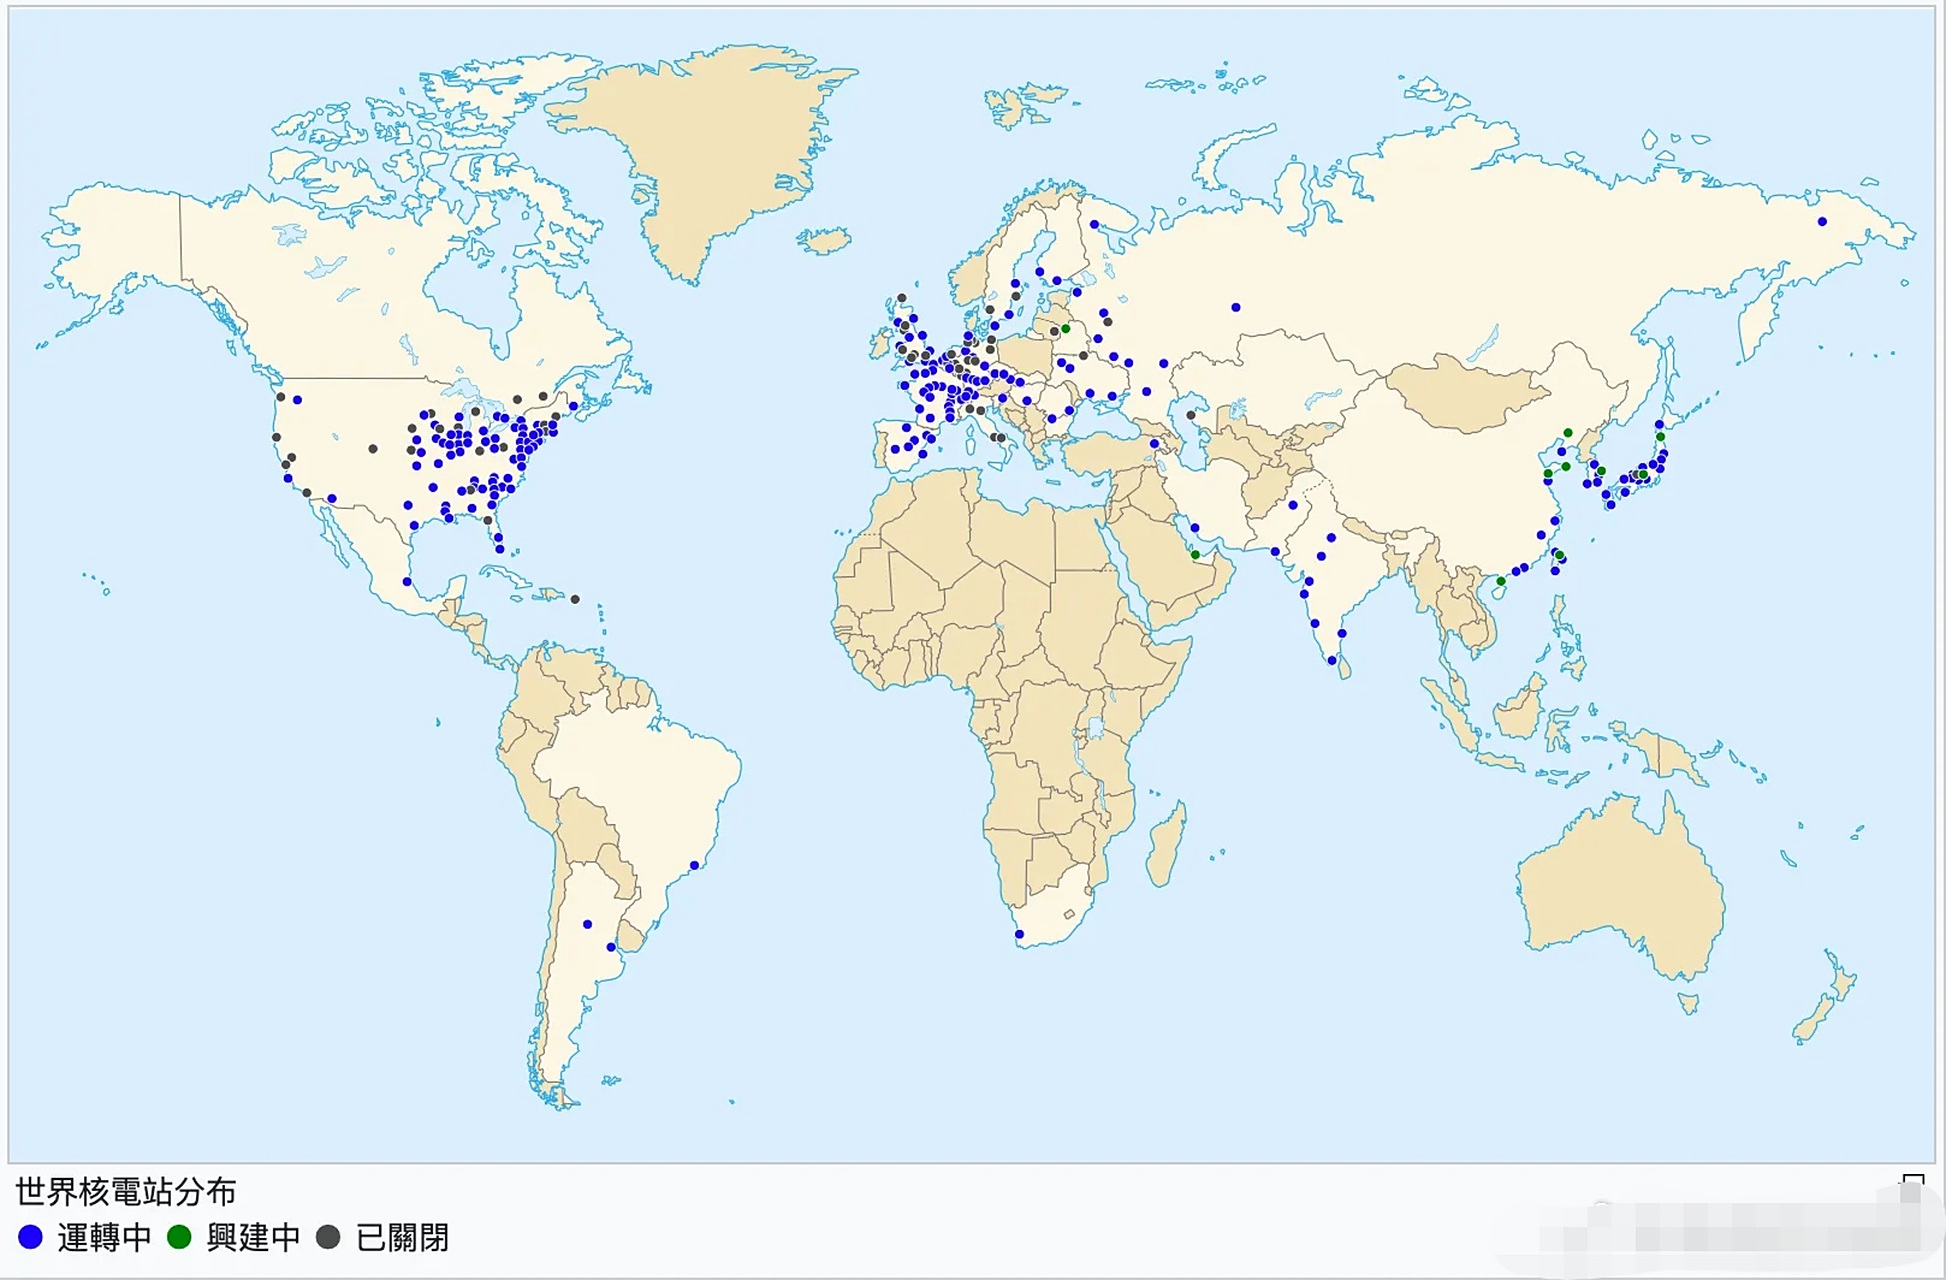This screenshot has height=1280, width=1946.
Task: Click a green under-construction marker in South Korea
Action: coord(1601,470)
